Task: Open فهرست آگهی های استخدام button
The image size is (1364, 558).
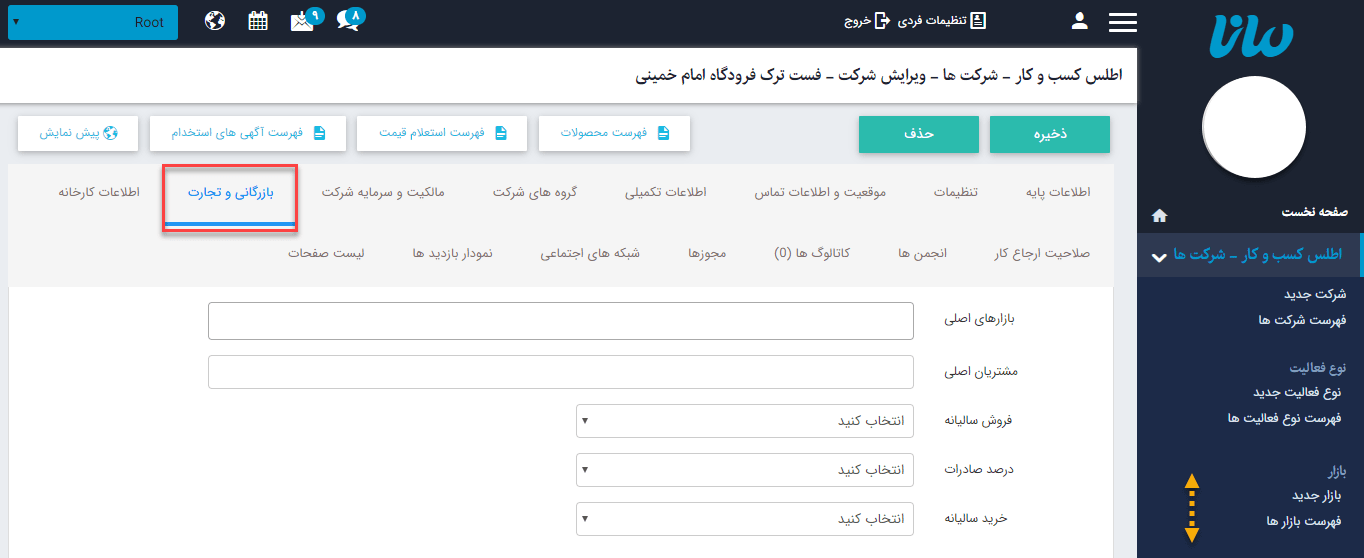Action: point(248,133)
